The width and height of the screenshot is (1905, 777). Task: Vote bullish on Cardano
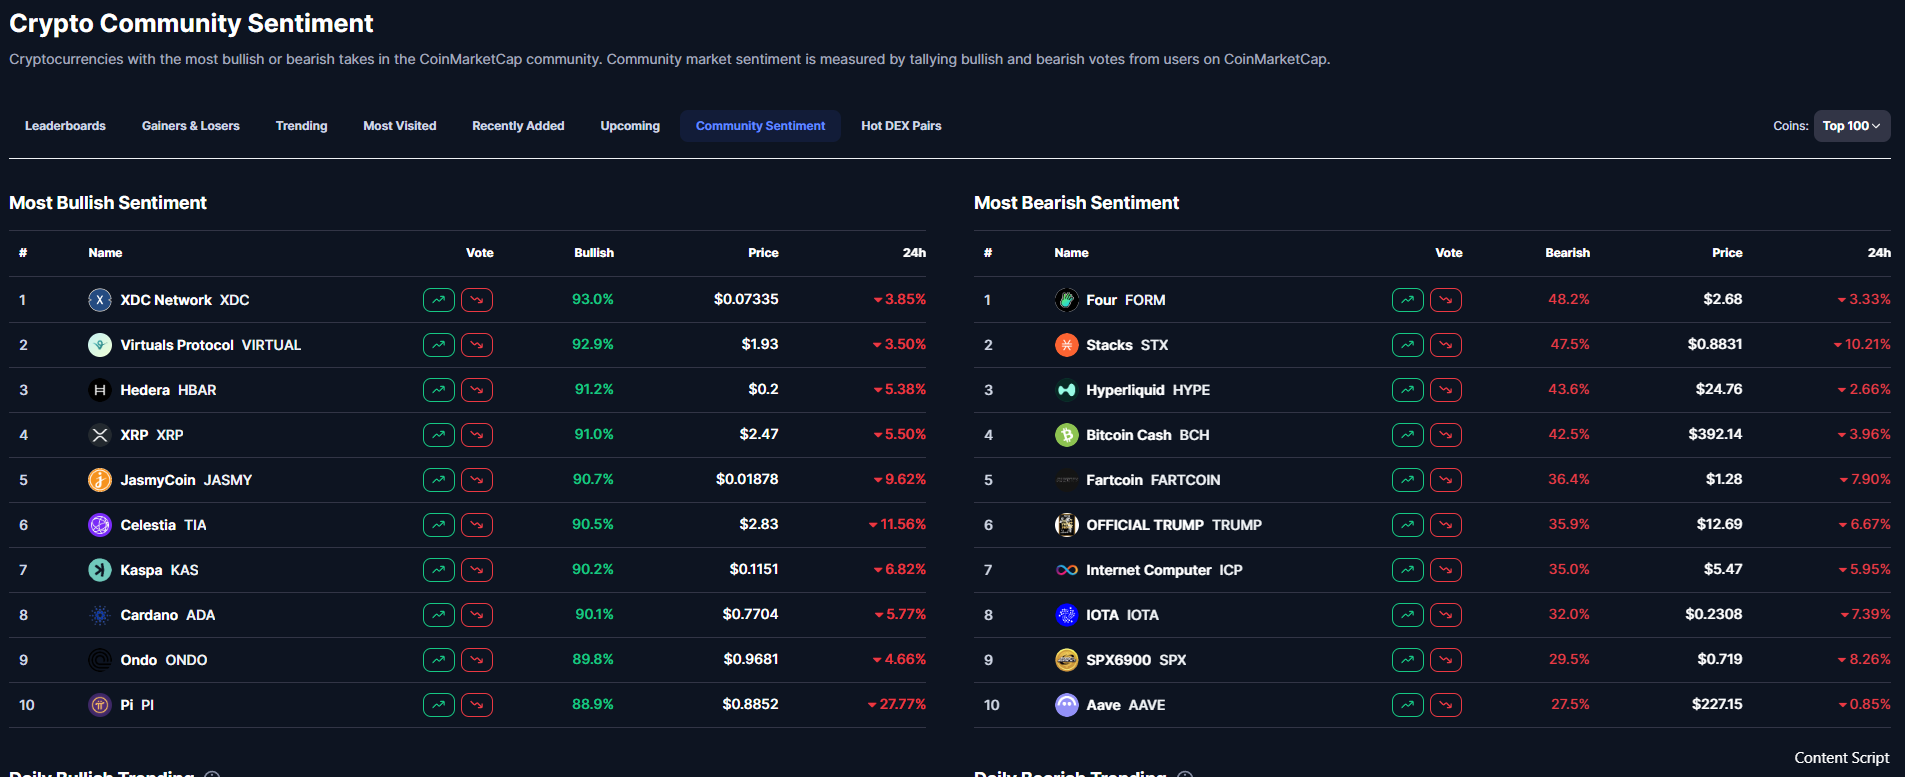(x=439, y=615)
